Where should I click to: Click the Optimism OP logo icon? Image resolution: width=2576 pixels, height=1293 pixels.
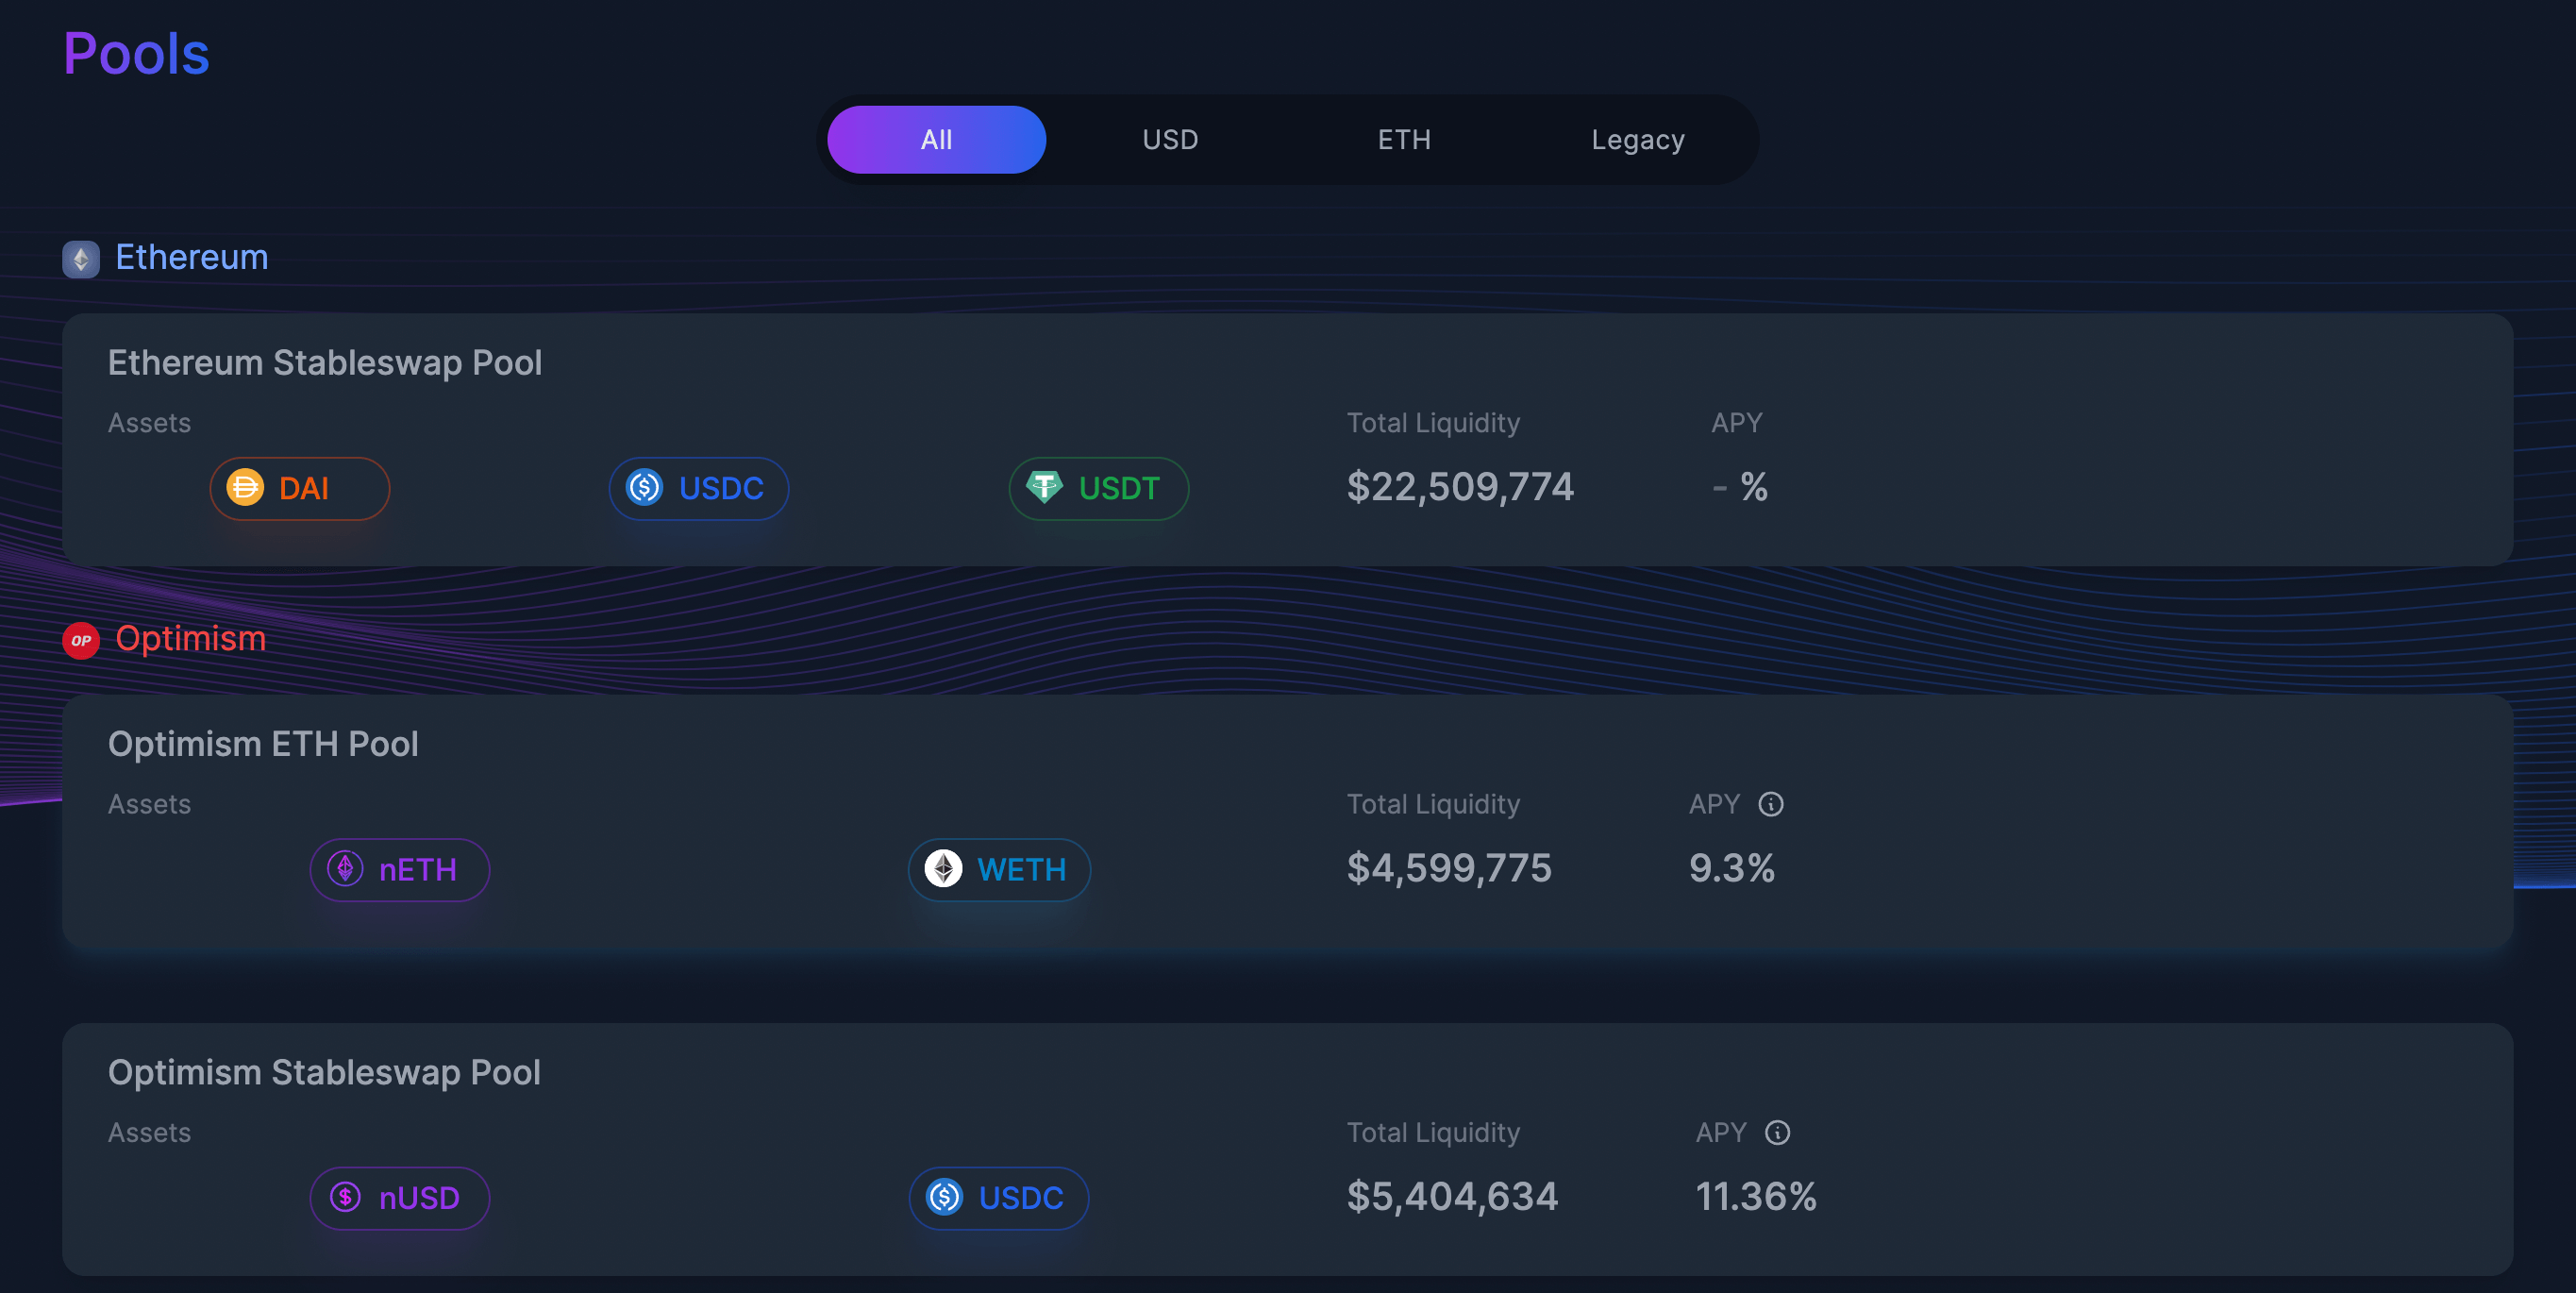coord(81,640)
